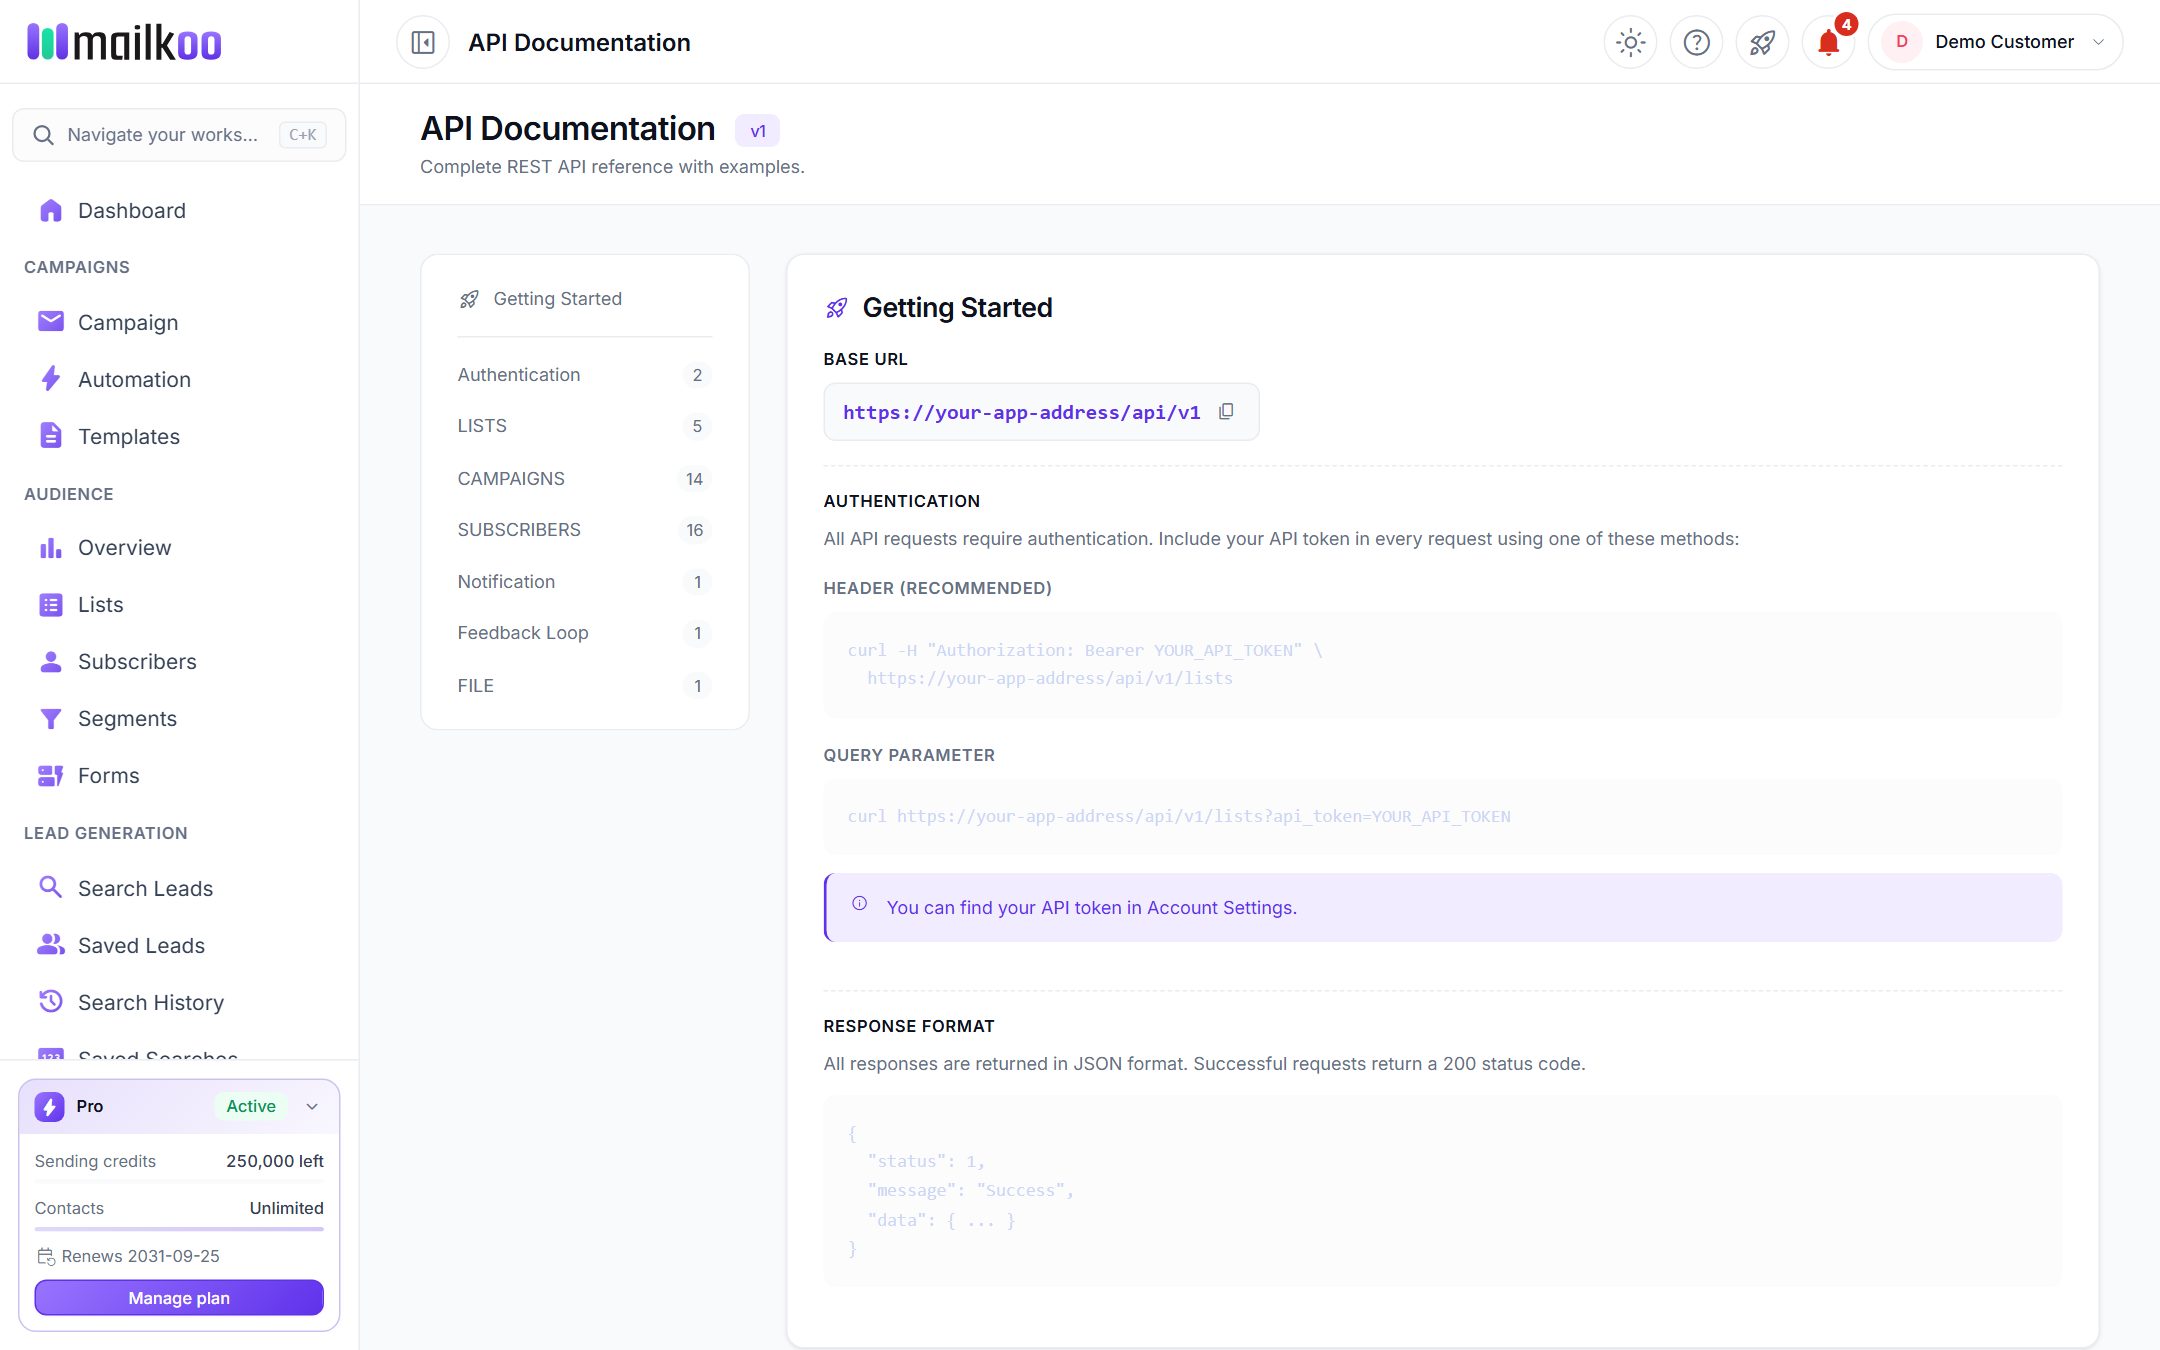Toggle light/dark theme sun icon
This screenshot has width=2160, height=1350.
[x=1630, y=42]
